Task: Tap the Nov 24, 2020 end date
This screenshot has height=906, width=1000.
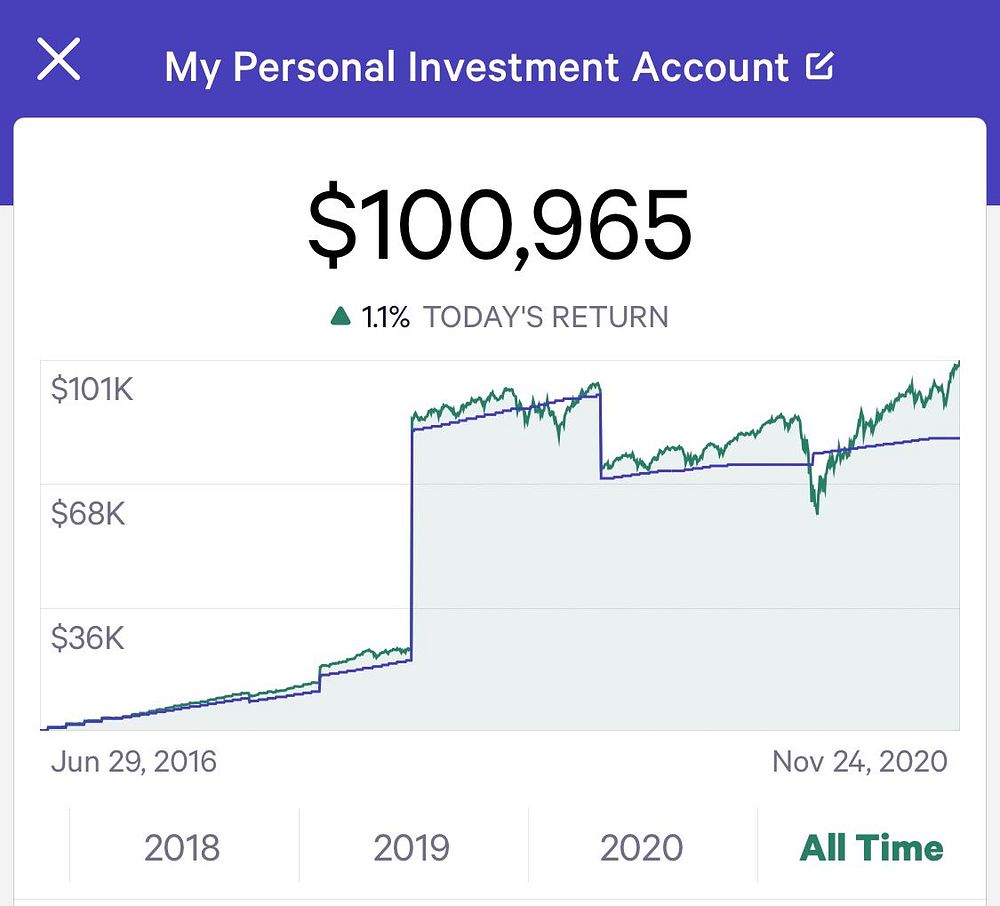Action: pos(859,761)
